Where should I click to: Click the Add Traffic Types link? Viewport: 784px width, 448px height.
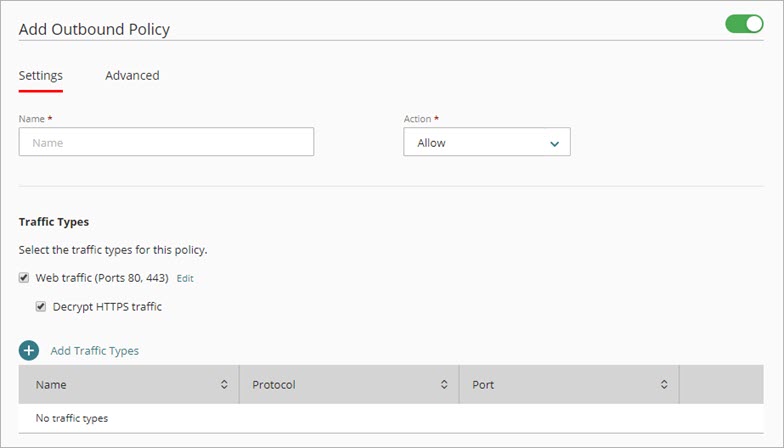(x=95, y=351)
